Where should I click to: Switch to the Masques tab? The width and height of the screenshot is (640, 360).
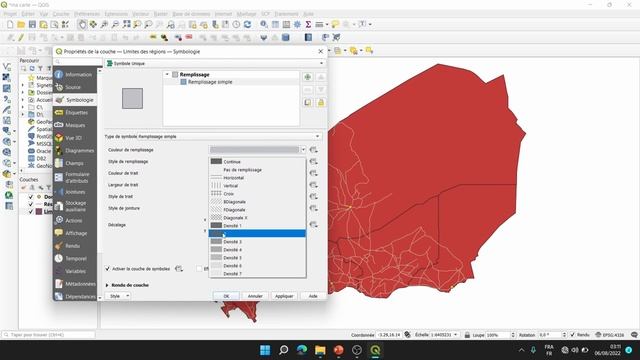pyautogui.click(x=75, y=125)
